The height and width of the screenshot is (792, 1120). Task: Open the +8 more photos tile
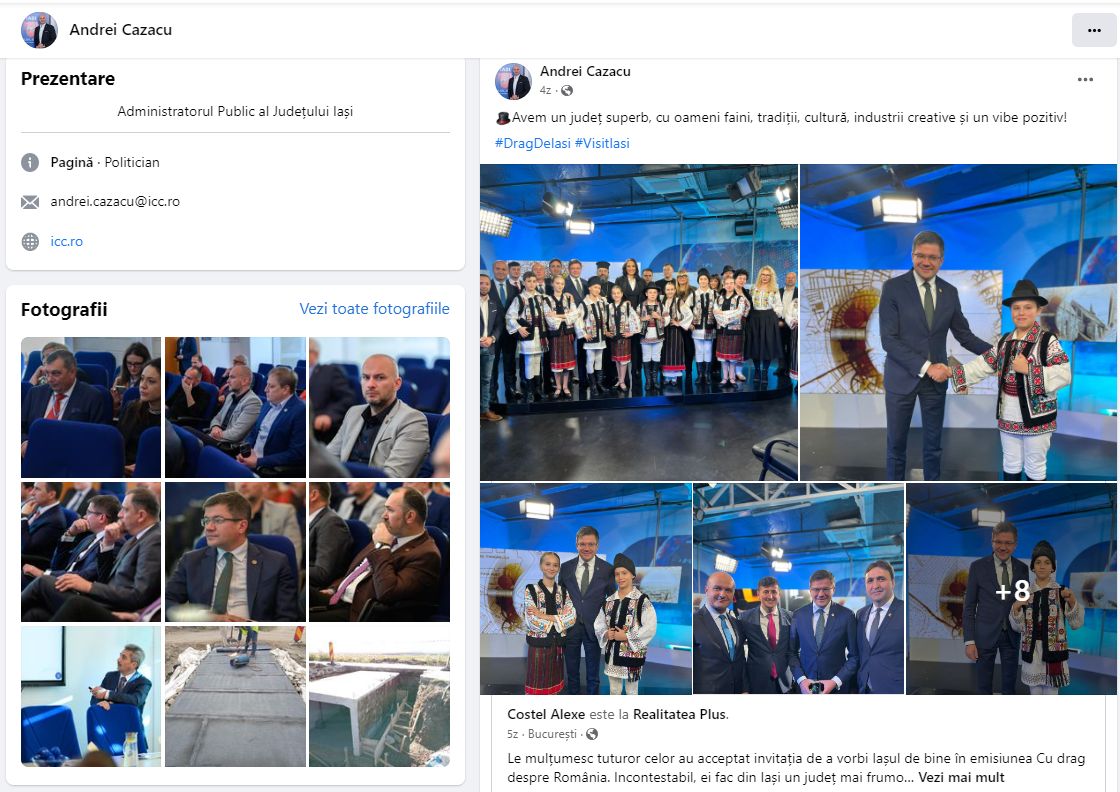tap(1011, 589)
